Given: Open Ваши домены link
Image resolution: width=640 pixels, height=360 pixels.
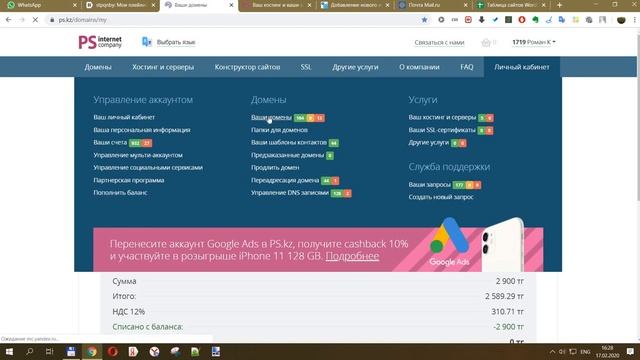Looking at the screenshot, I should click(271, 117).
